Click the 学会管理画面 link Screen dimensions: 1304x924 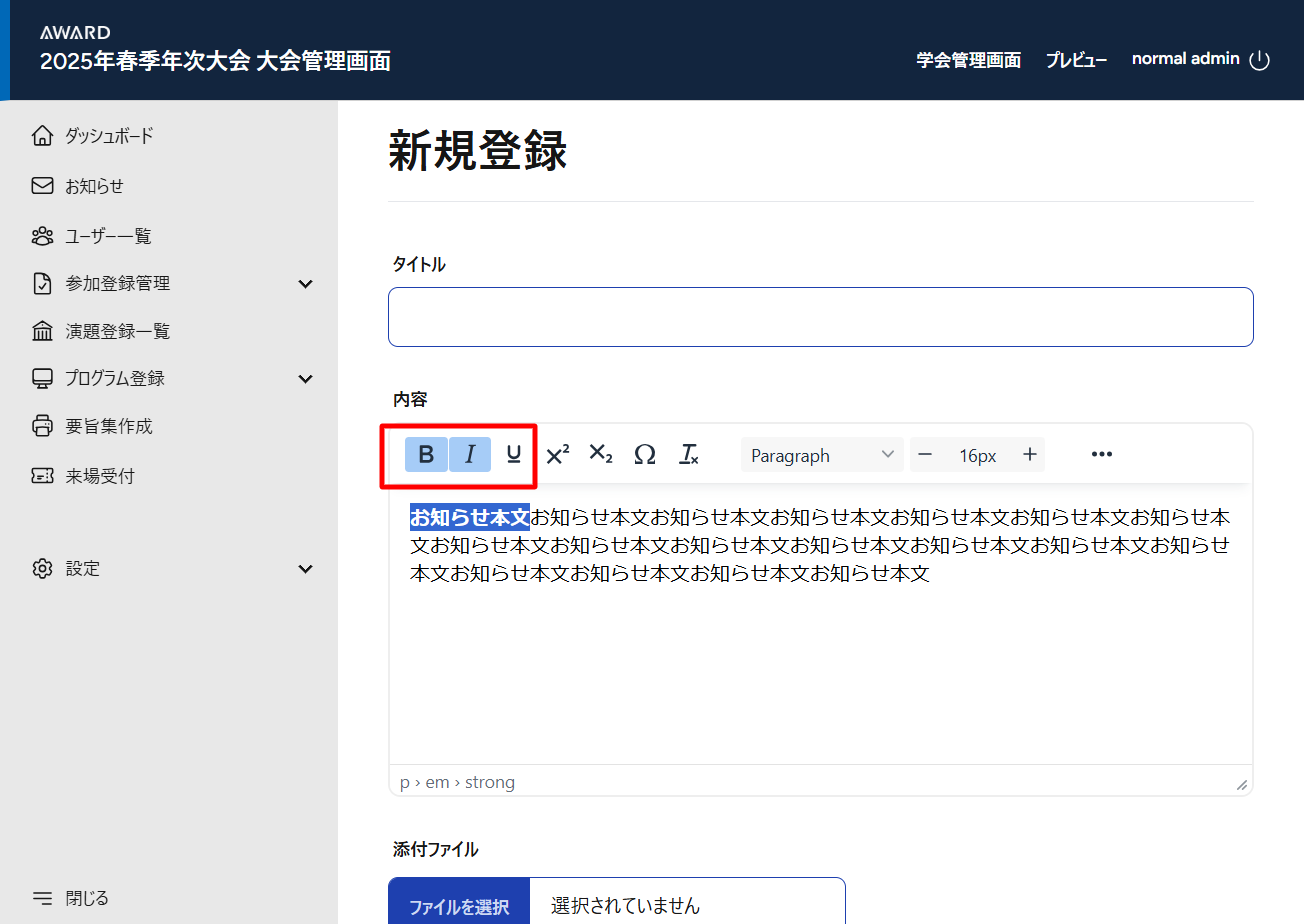968,60
